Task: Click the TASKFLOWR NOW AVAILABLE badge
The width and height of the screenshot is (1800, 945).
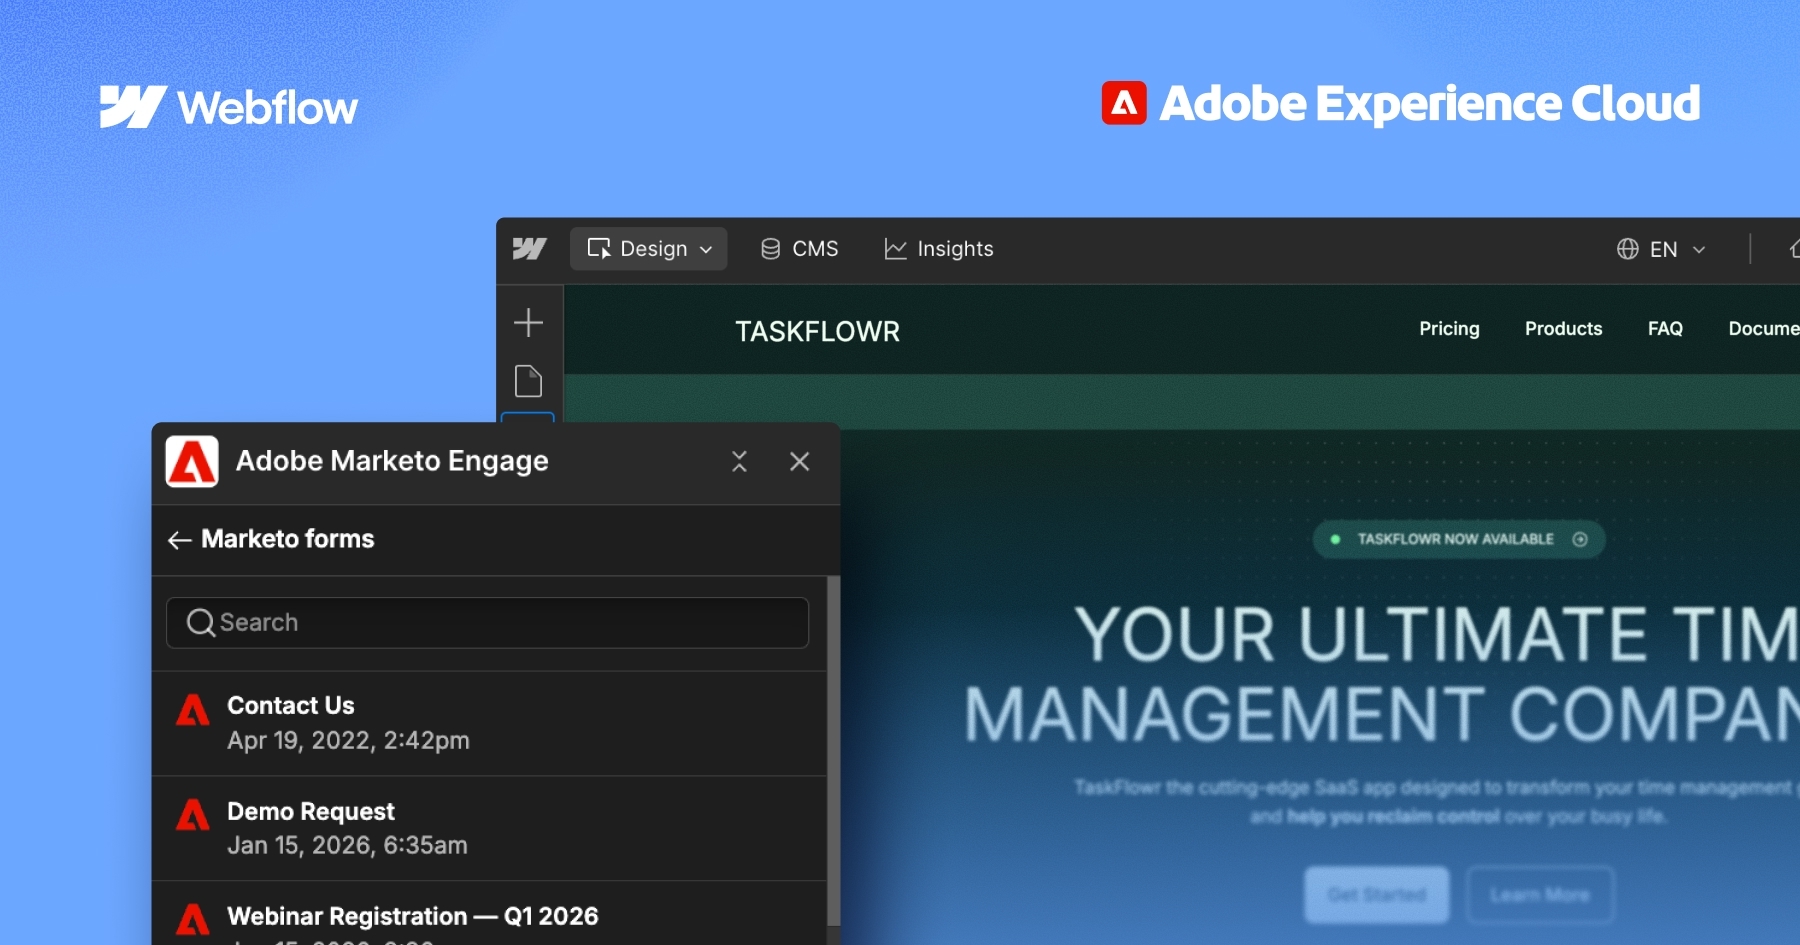Action: pyautogui.click(x=1458, y=539)
